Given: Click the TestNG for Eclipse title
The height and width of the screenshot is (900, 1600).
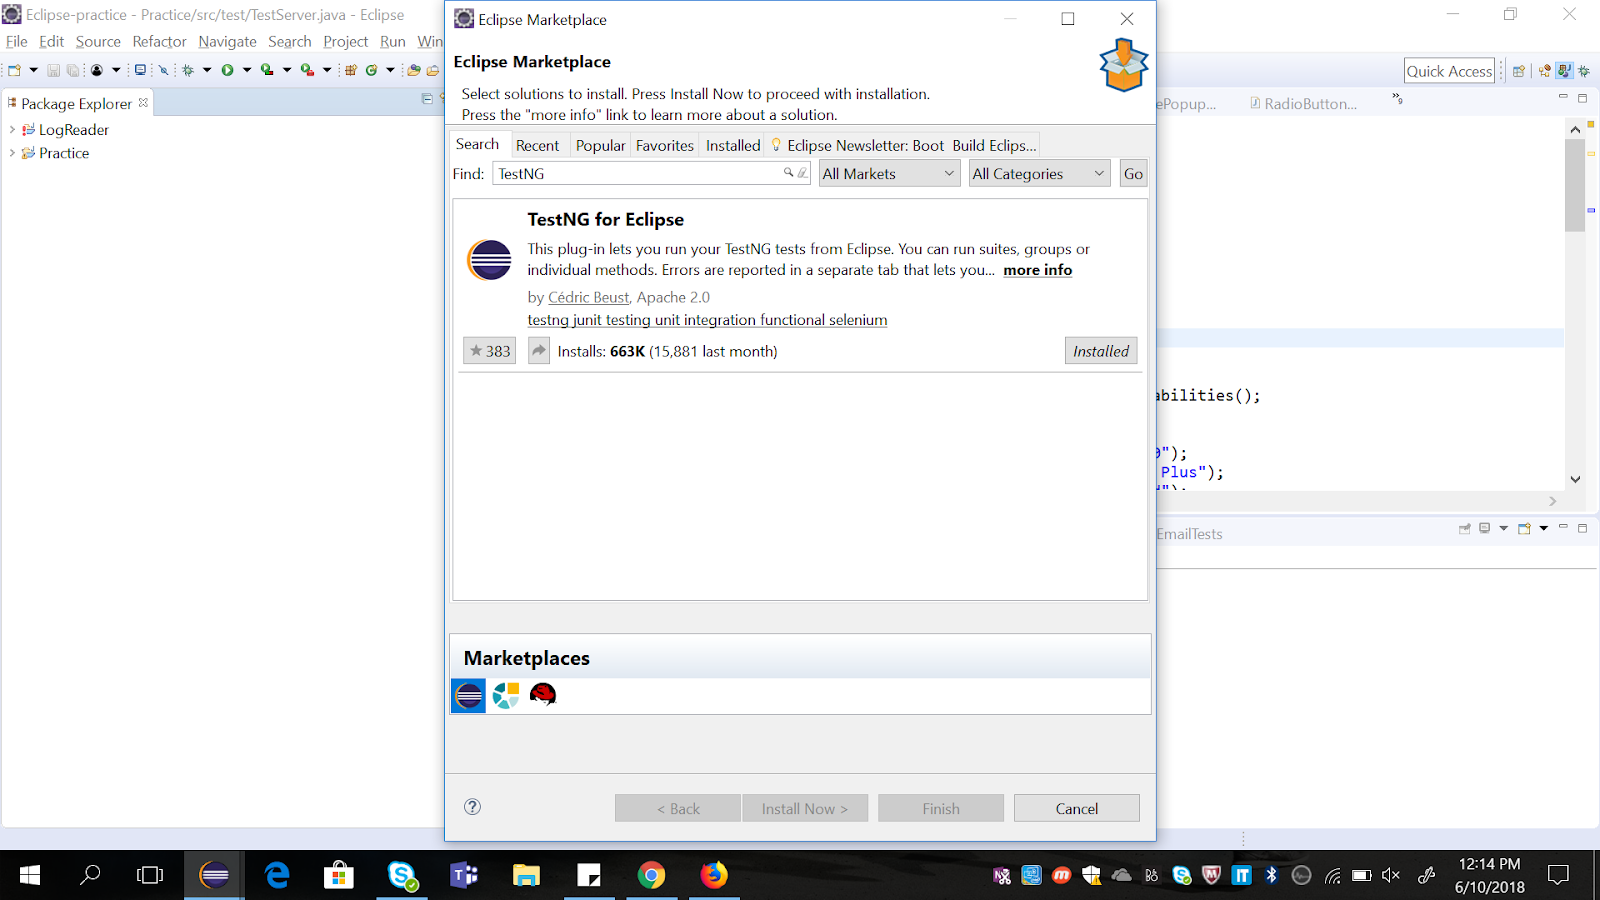Looking at the screenshot, I should [x=606, y=219].
